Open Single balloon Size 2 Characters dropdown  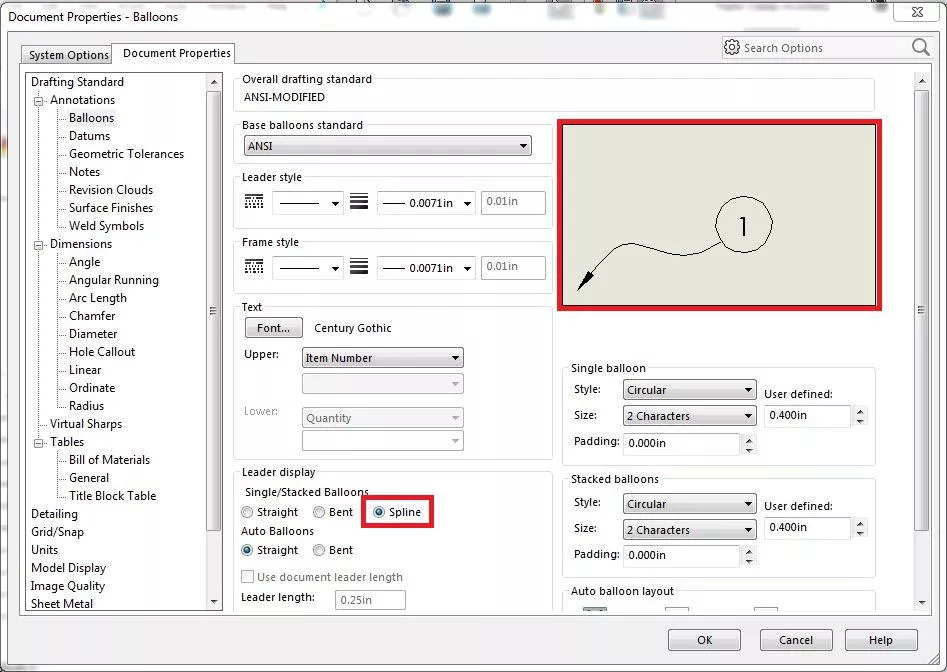tap(689, 415)
